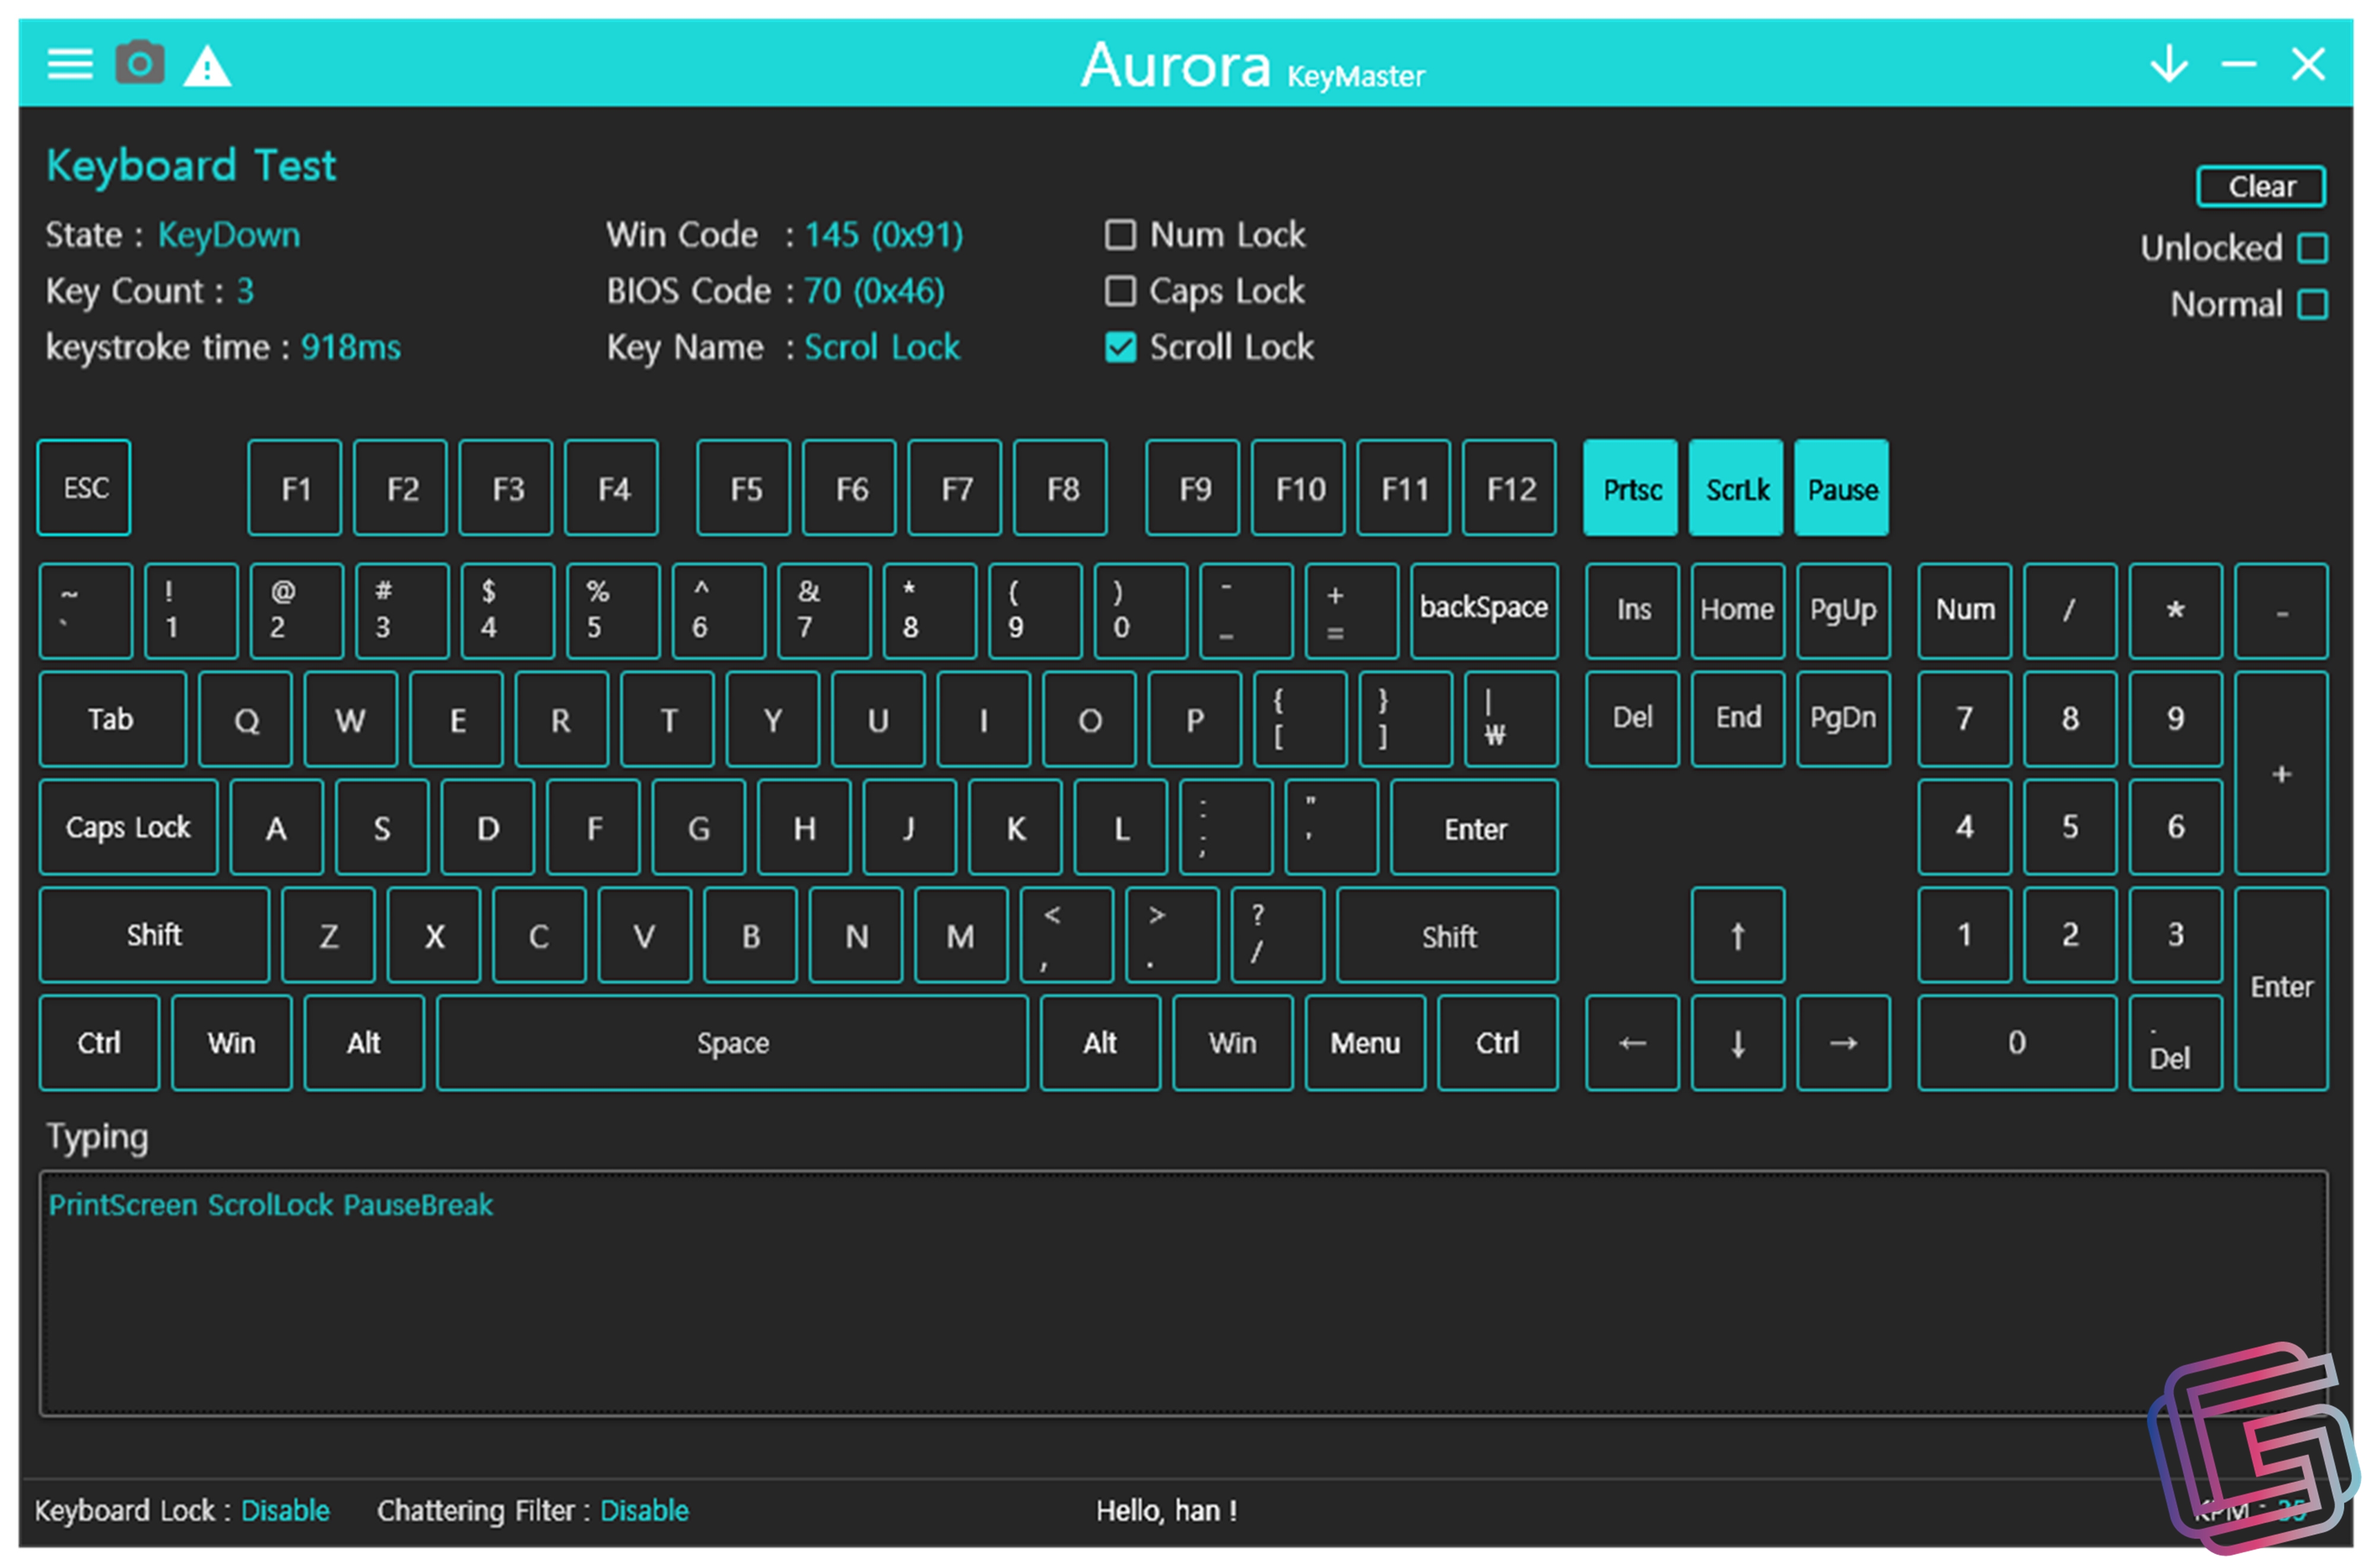The width and height of the screenshot is (2374, 1568).
Task: Click the Clear button
Action: [2260, 187]
